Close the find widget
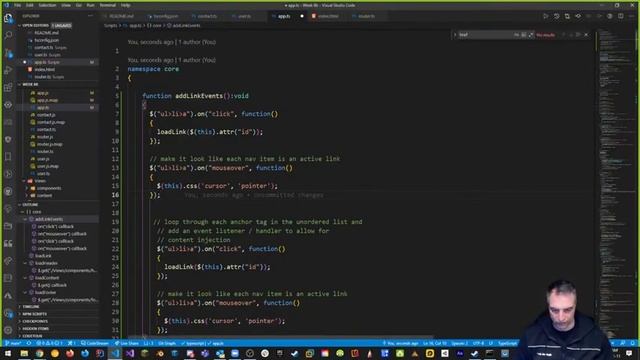This screenshot has height=360, width=640. [x=587, y=35]
